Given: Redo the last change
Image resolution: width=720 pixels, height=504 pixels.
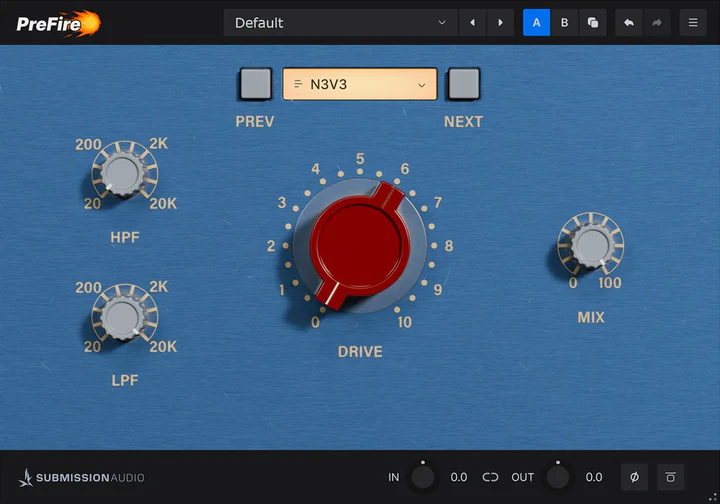Looking at the screenshot, I should pyautogui.click(x=657, y=22).
